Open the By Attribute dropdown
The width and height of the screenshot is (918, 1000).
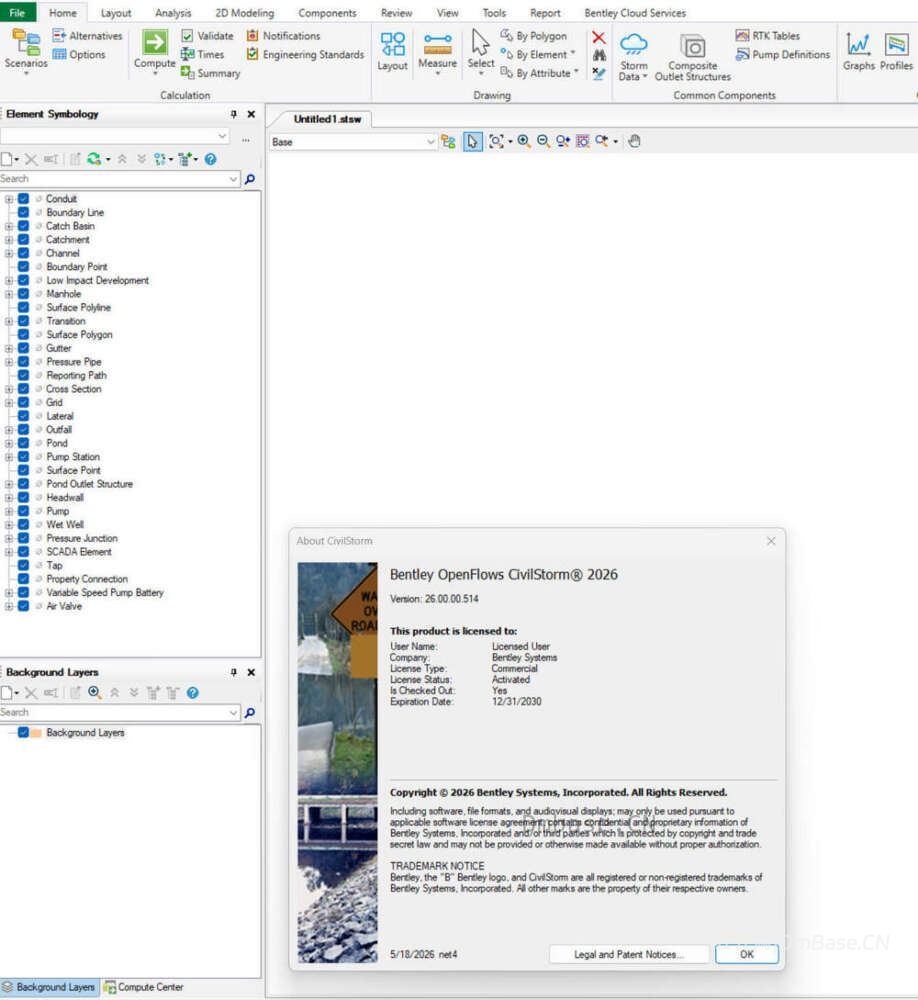point(540,73)
